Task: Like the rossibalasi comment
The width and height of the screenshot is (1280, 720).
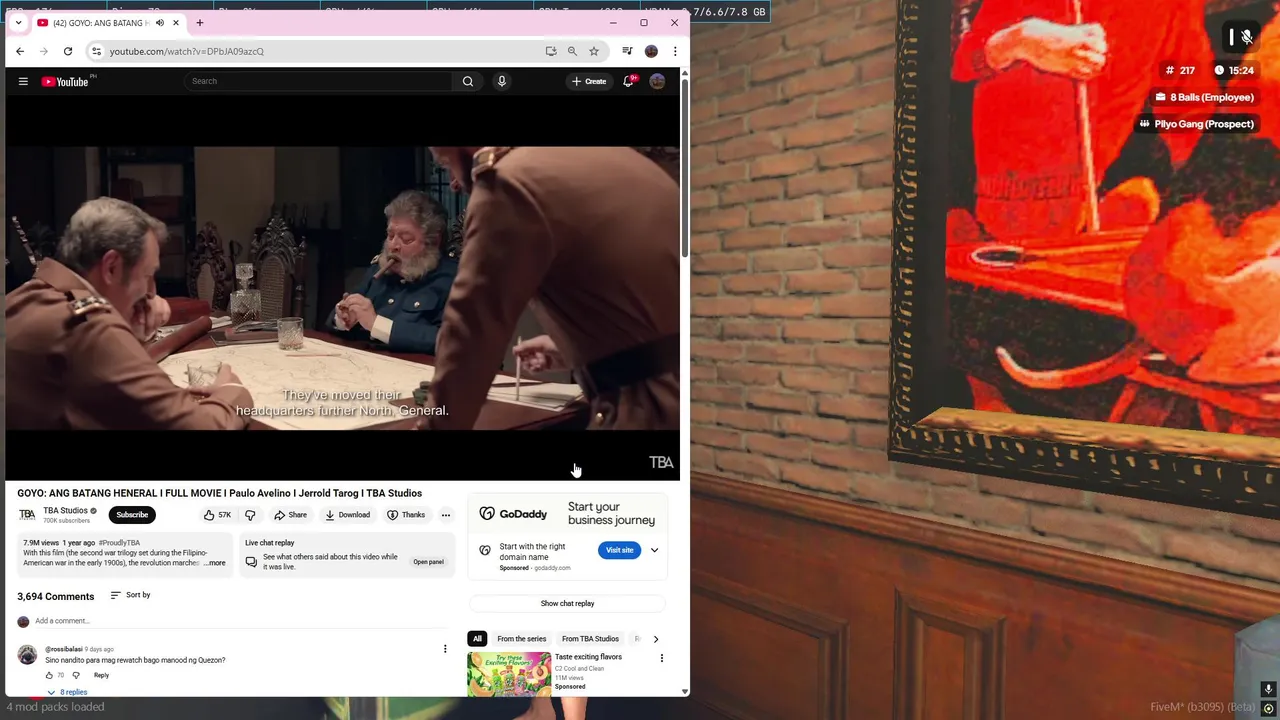Action: (49, 675)
